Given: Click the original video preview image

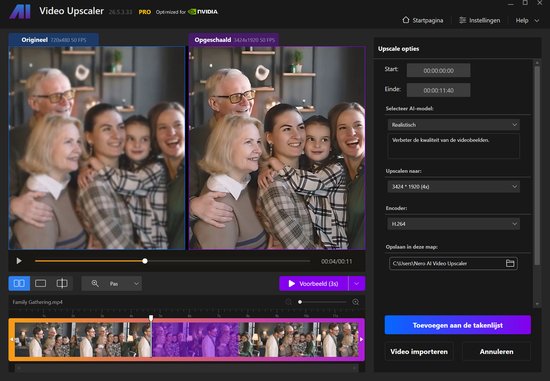Looking at the screenshot, I should [97, 148].
